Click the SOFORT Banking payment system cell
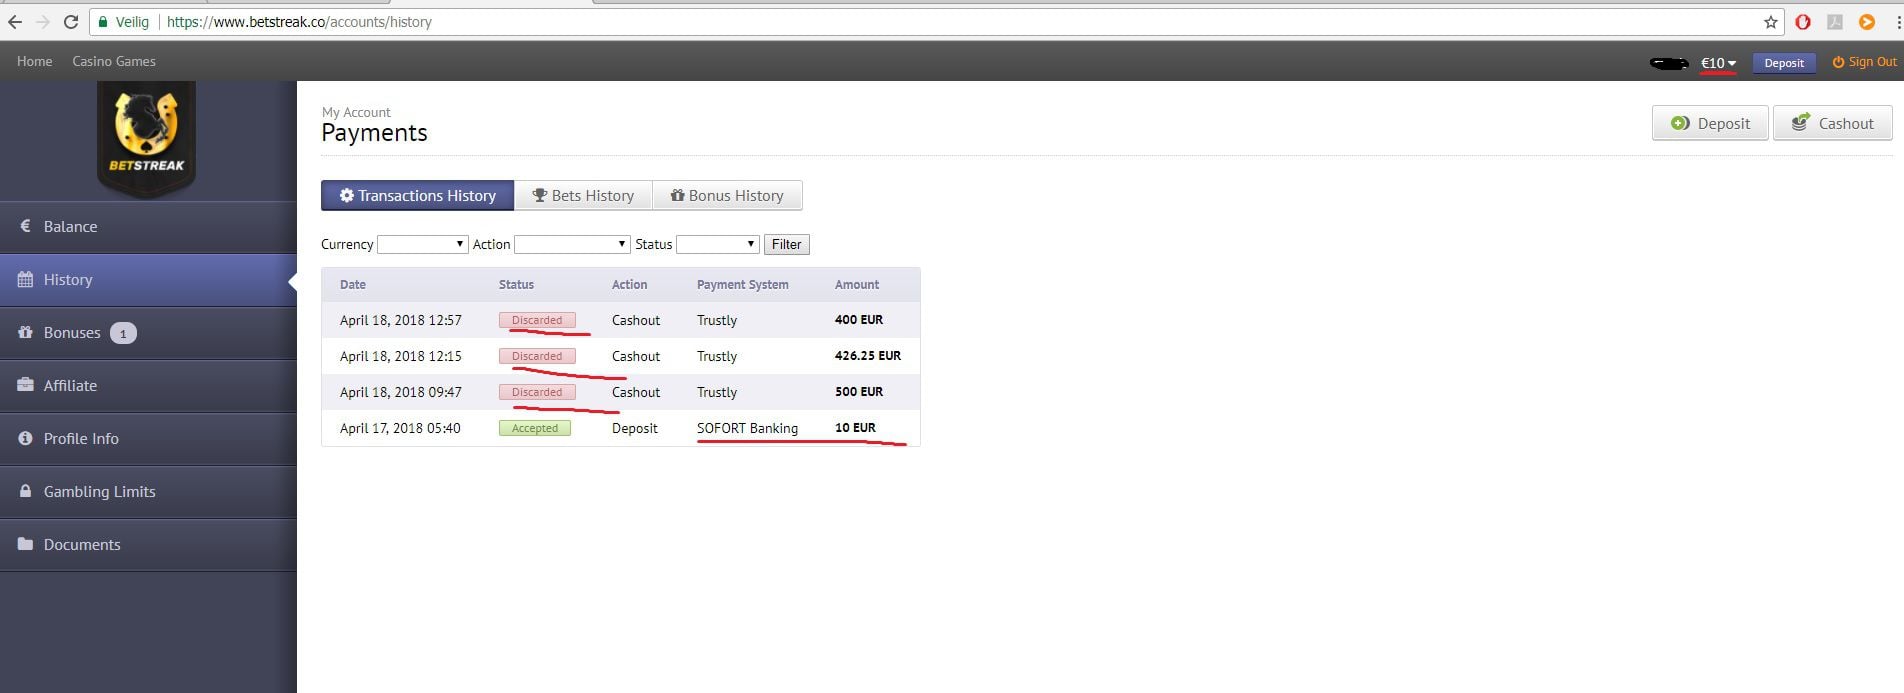The height and width of the screenshot is (693, 1904). 747,428
